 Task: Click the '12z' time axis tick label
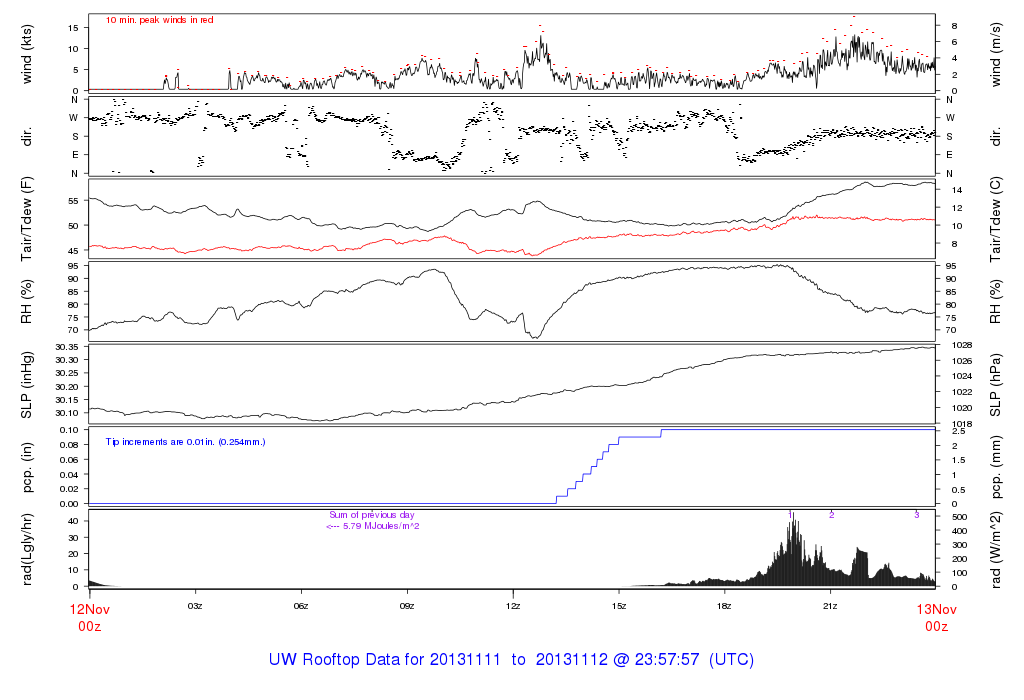pos(513,606)
